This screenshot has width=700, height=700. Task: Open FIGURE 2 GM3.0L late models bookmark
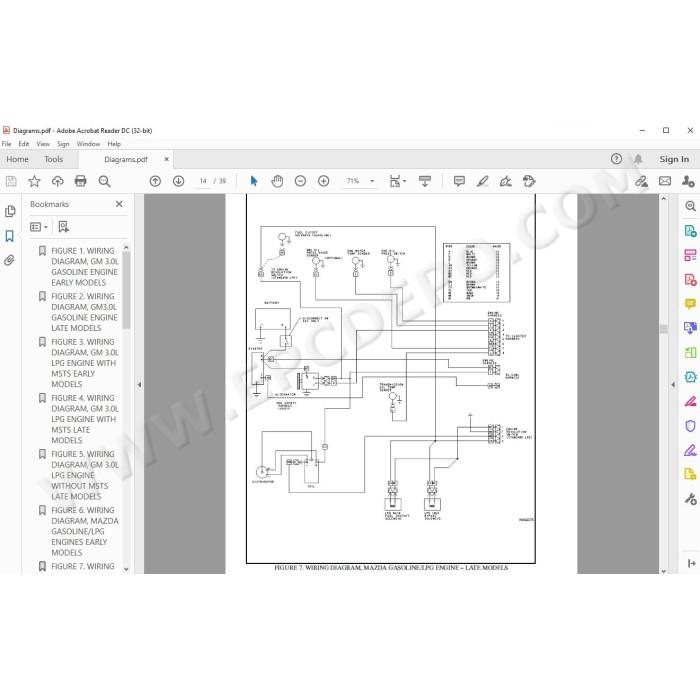coord(84,312)
